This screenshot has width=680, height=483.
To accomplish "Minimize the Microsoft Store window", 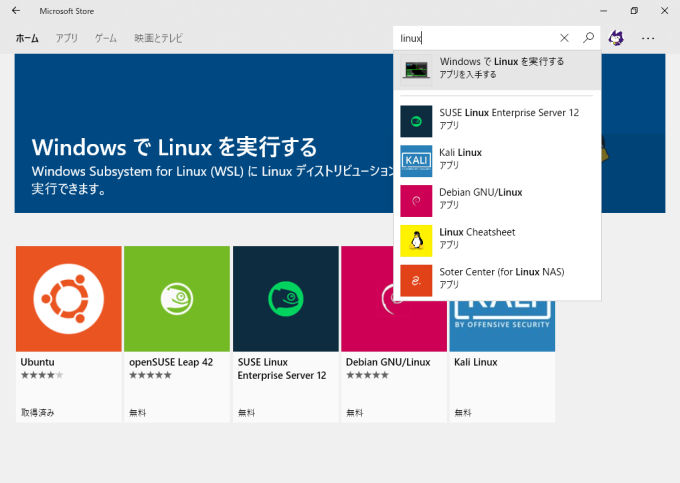I will 603,11.
